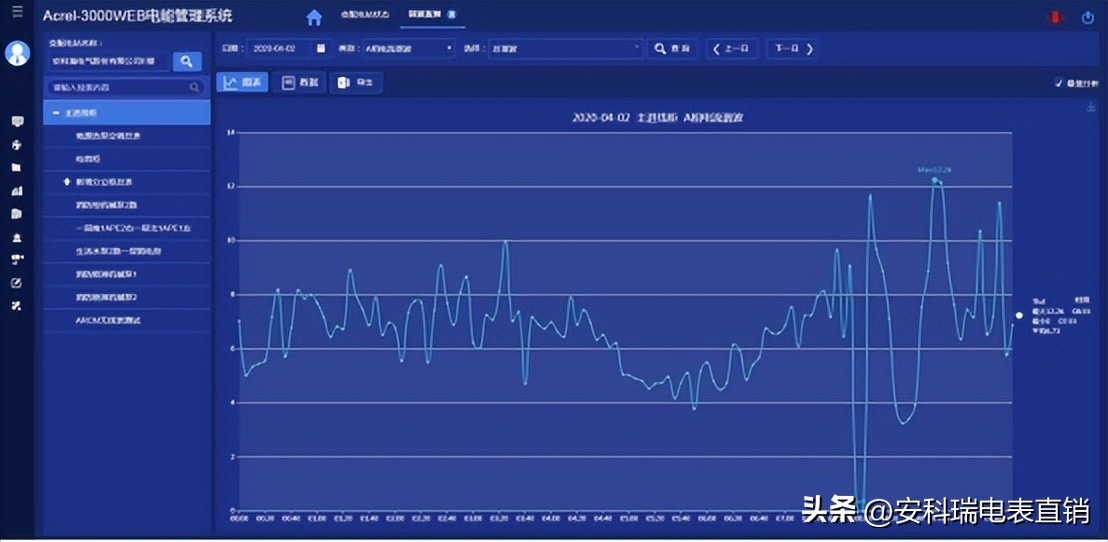Open the wrench tools icon in the sidebar
Screen dimensions: 1108x542
pos(18,306)
